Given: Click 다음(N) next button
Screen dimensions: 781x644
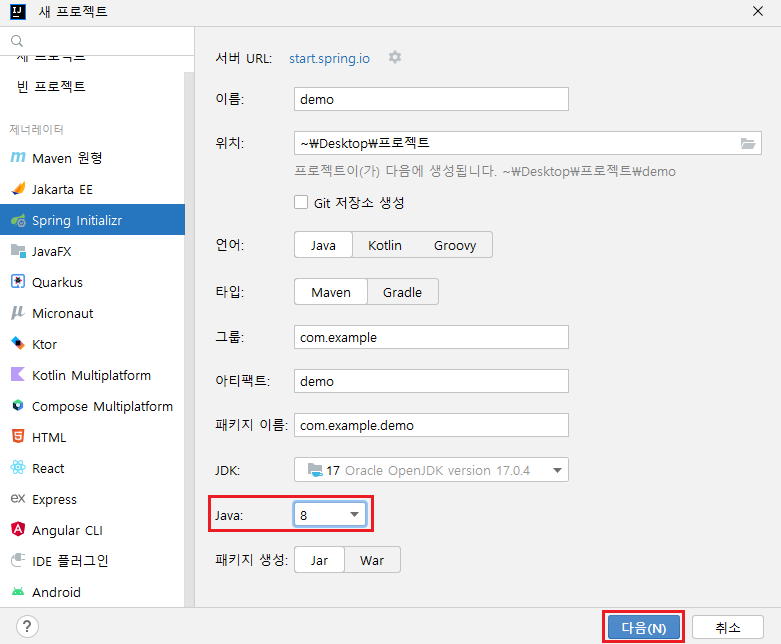Looking at the screenshot, I should 644,627.
